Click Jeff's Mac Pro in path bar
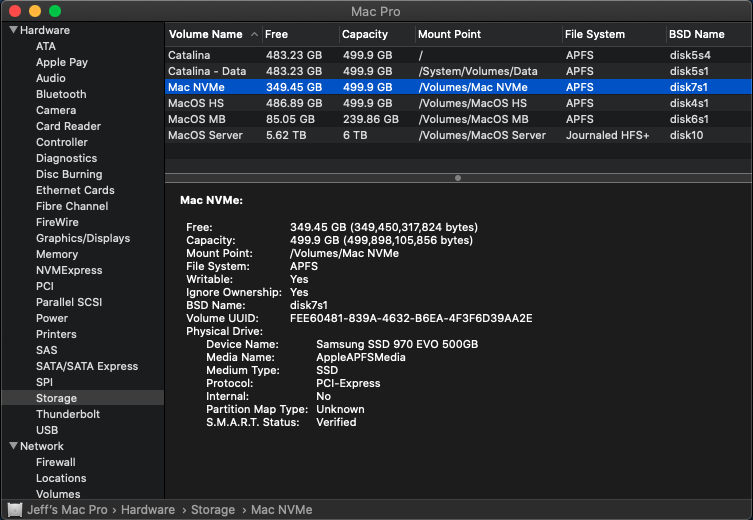 pyautogui.click(x=67, y=509)
